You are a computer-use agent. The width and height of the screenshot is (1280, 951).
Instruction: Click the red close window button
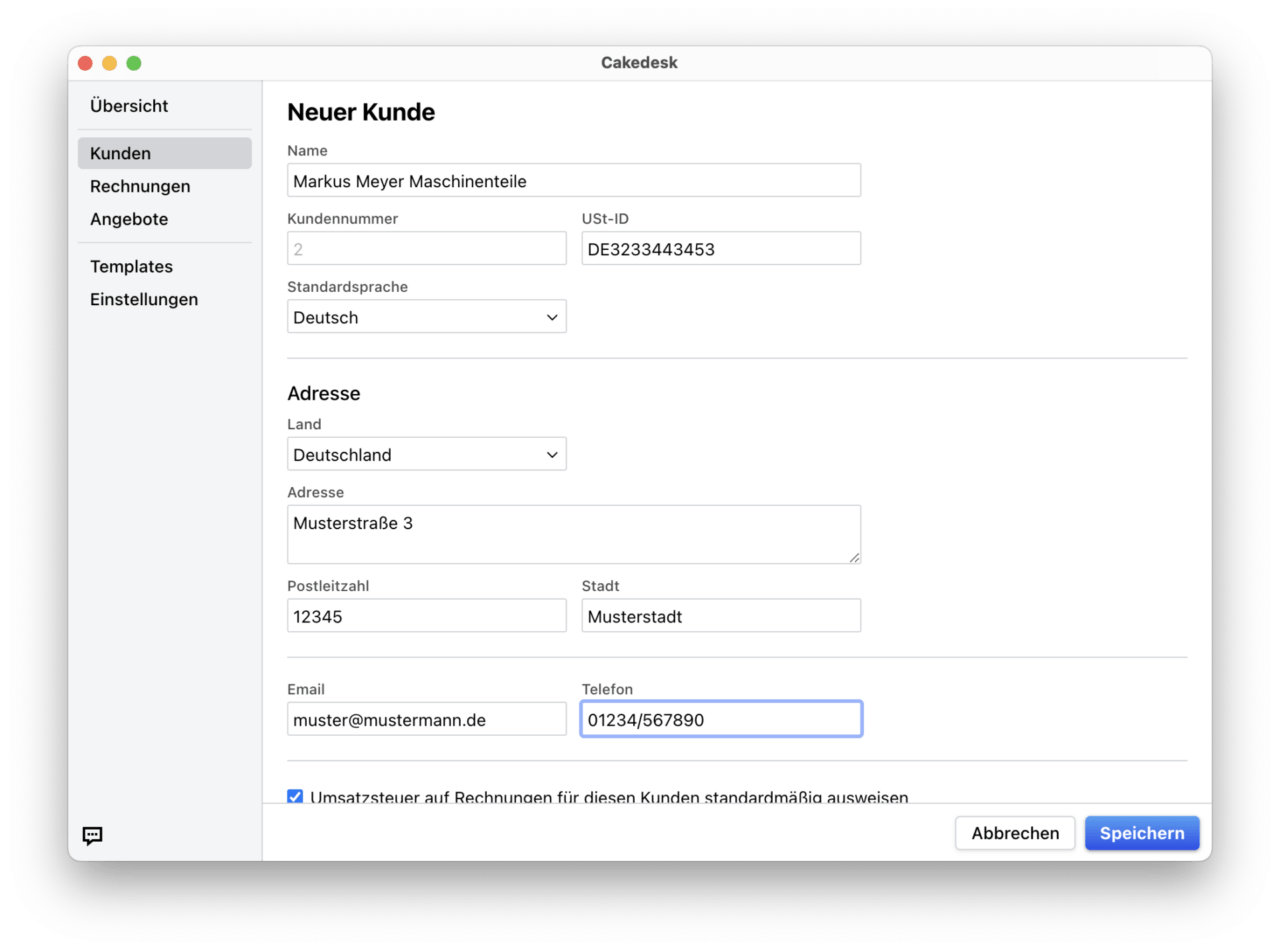coord(85,63)
